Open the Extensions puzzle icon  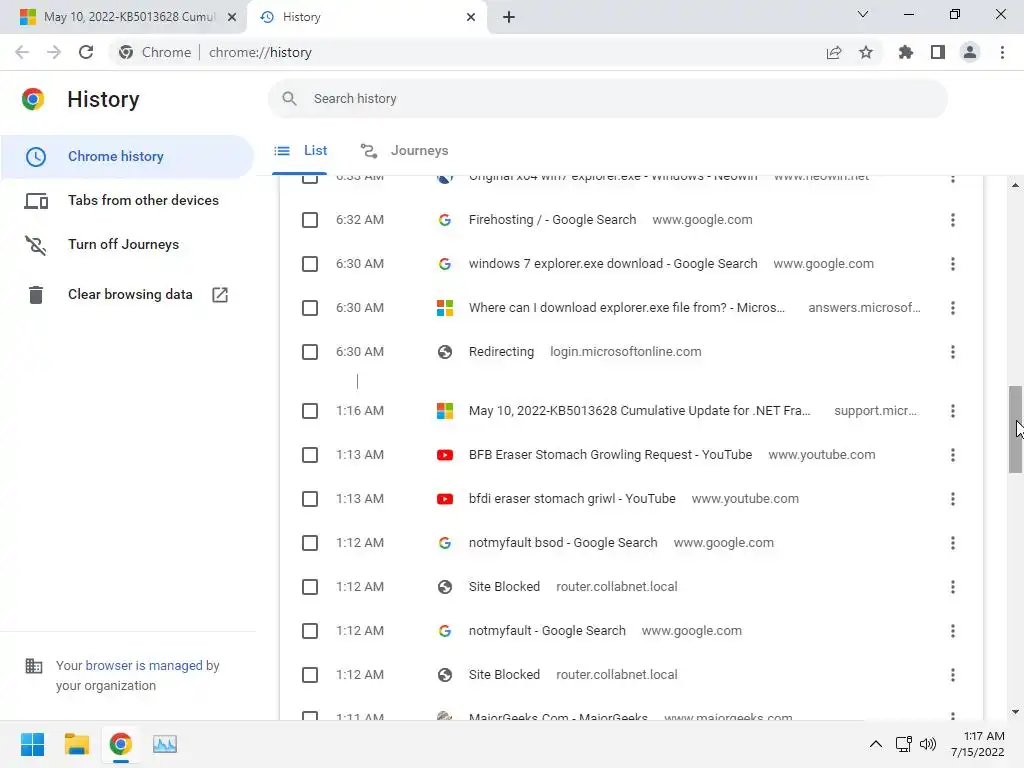pos(906,52)
